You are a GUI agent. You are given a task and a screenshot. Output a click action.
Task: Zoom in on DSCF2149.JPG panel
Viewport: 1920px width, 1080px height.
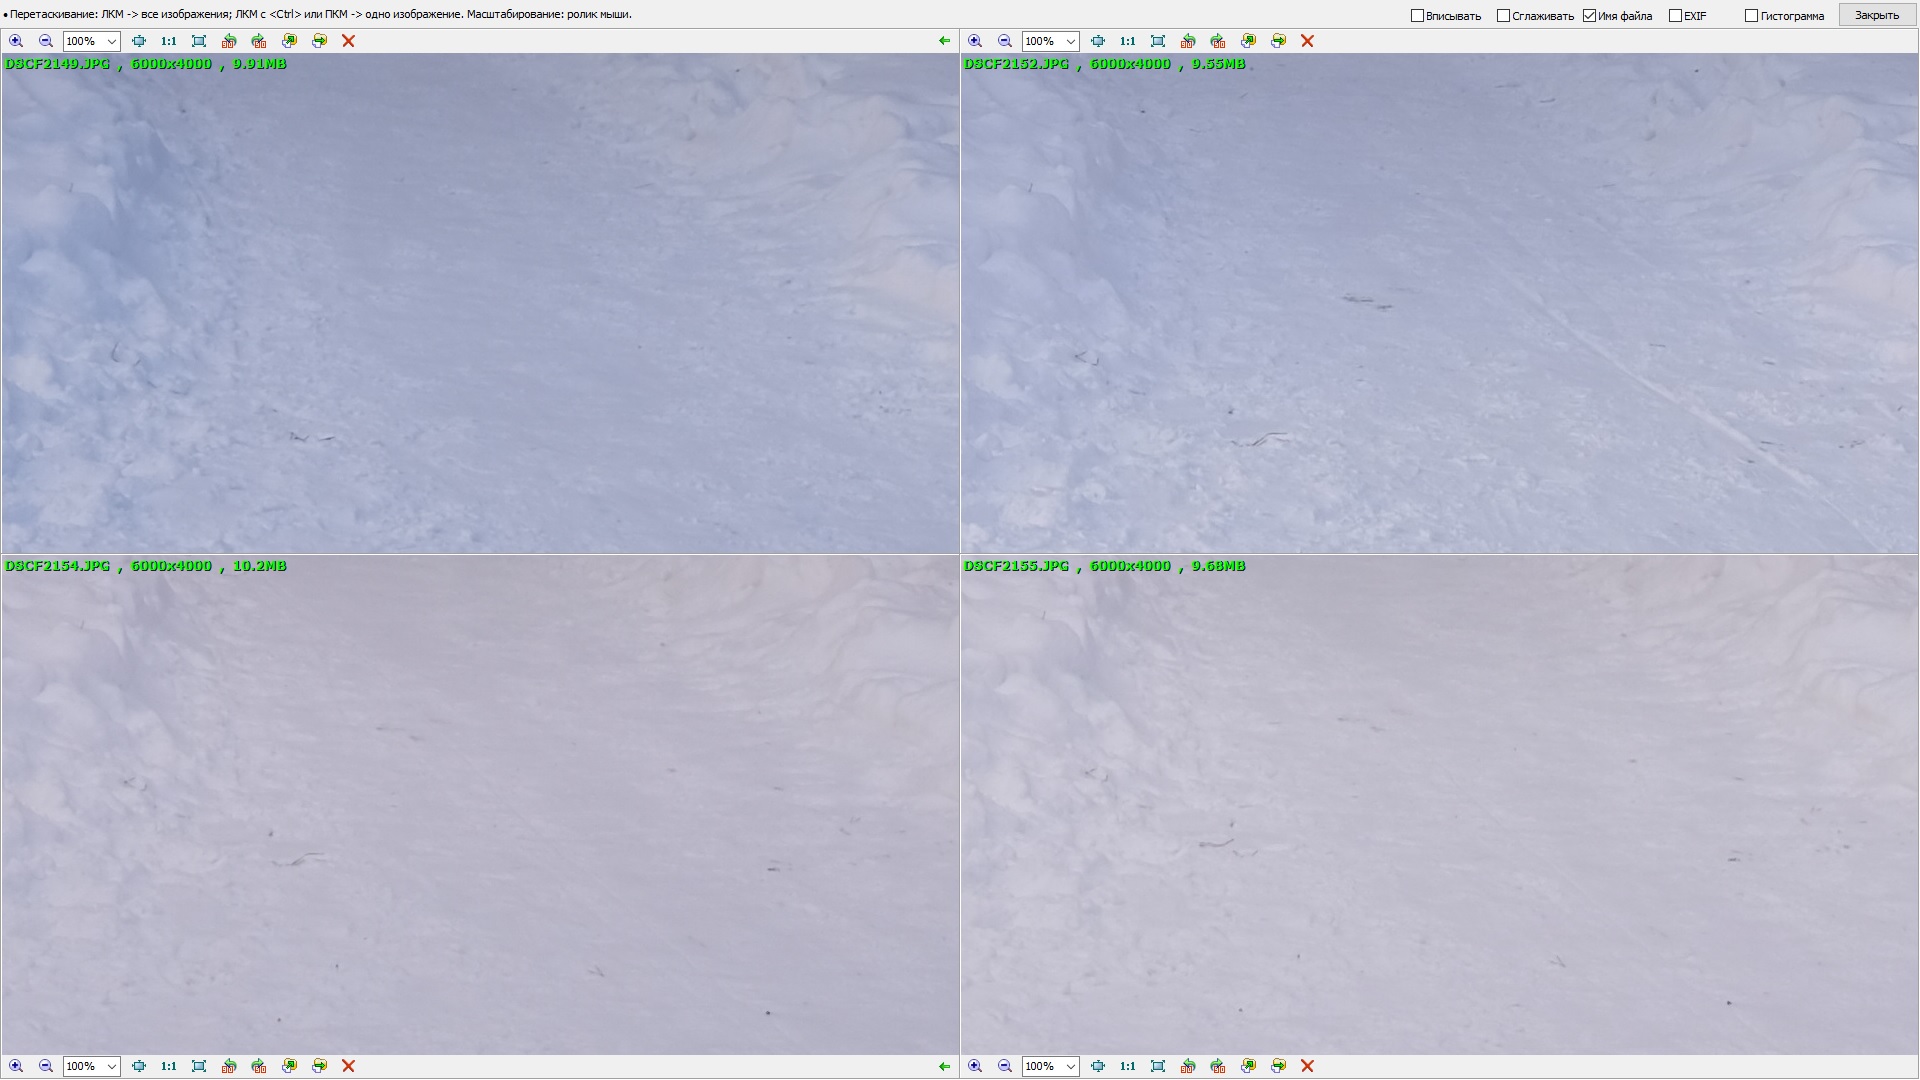16,41
